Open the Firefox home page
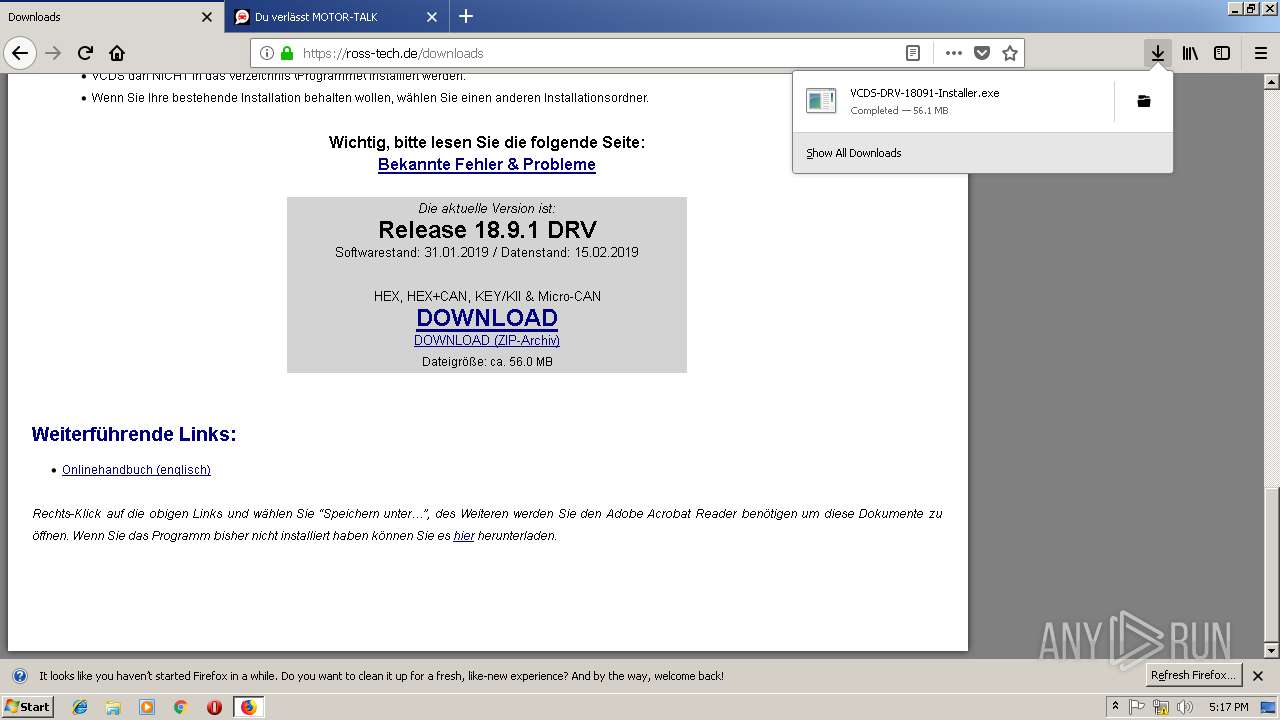The height and width of the screenshot is (720, 1280). point(117,53)
